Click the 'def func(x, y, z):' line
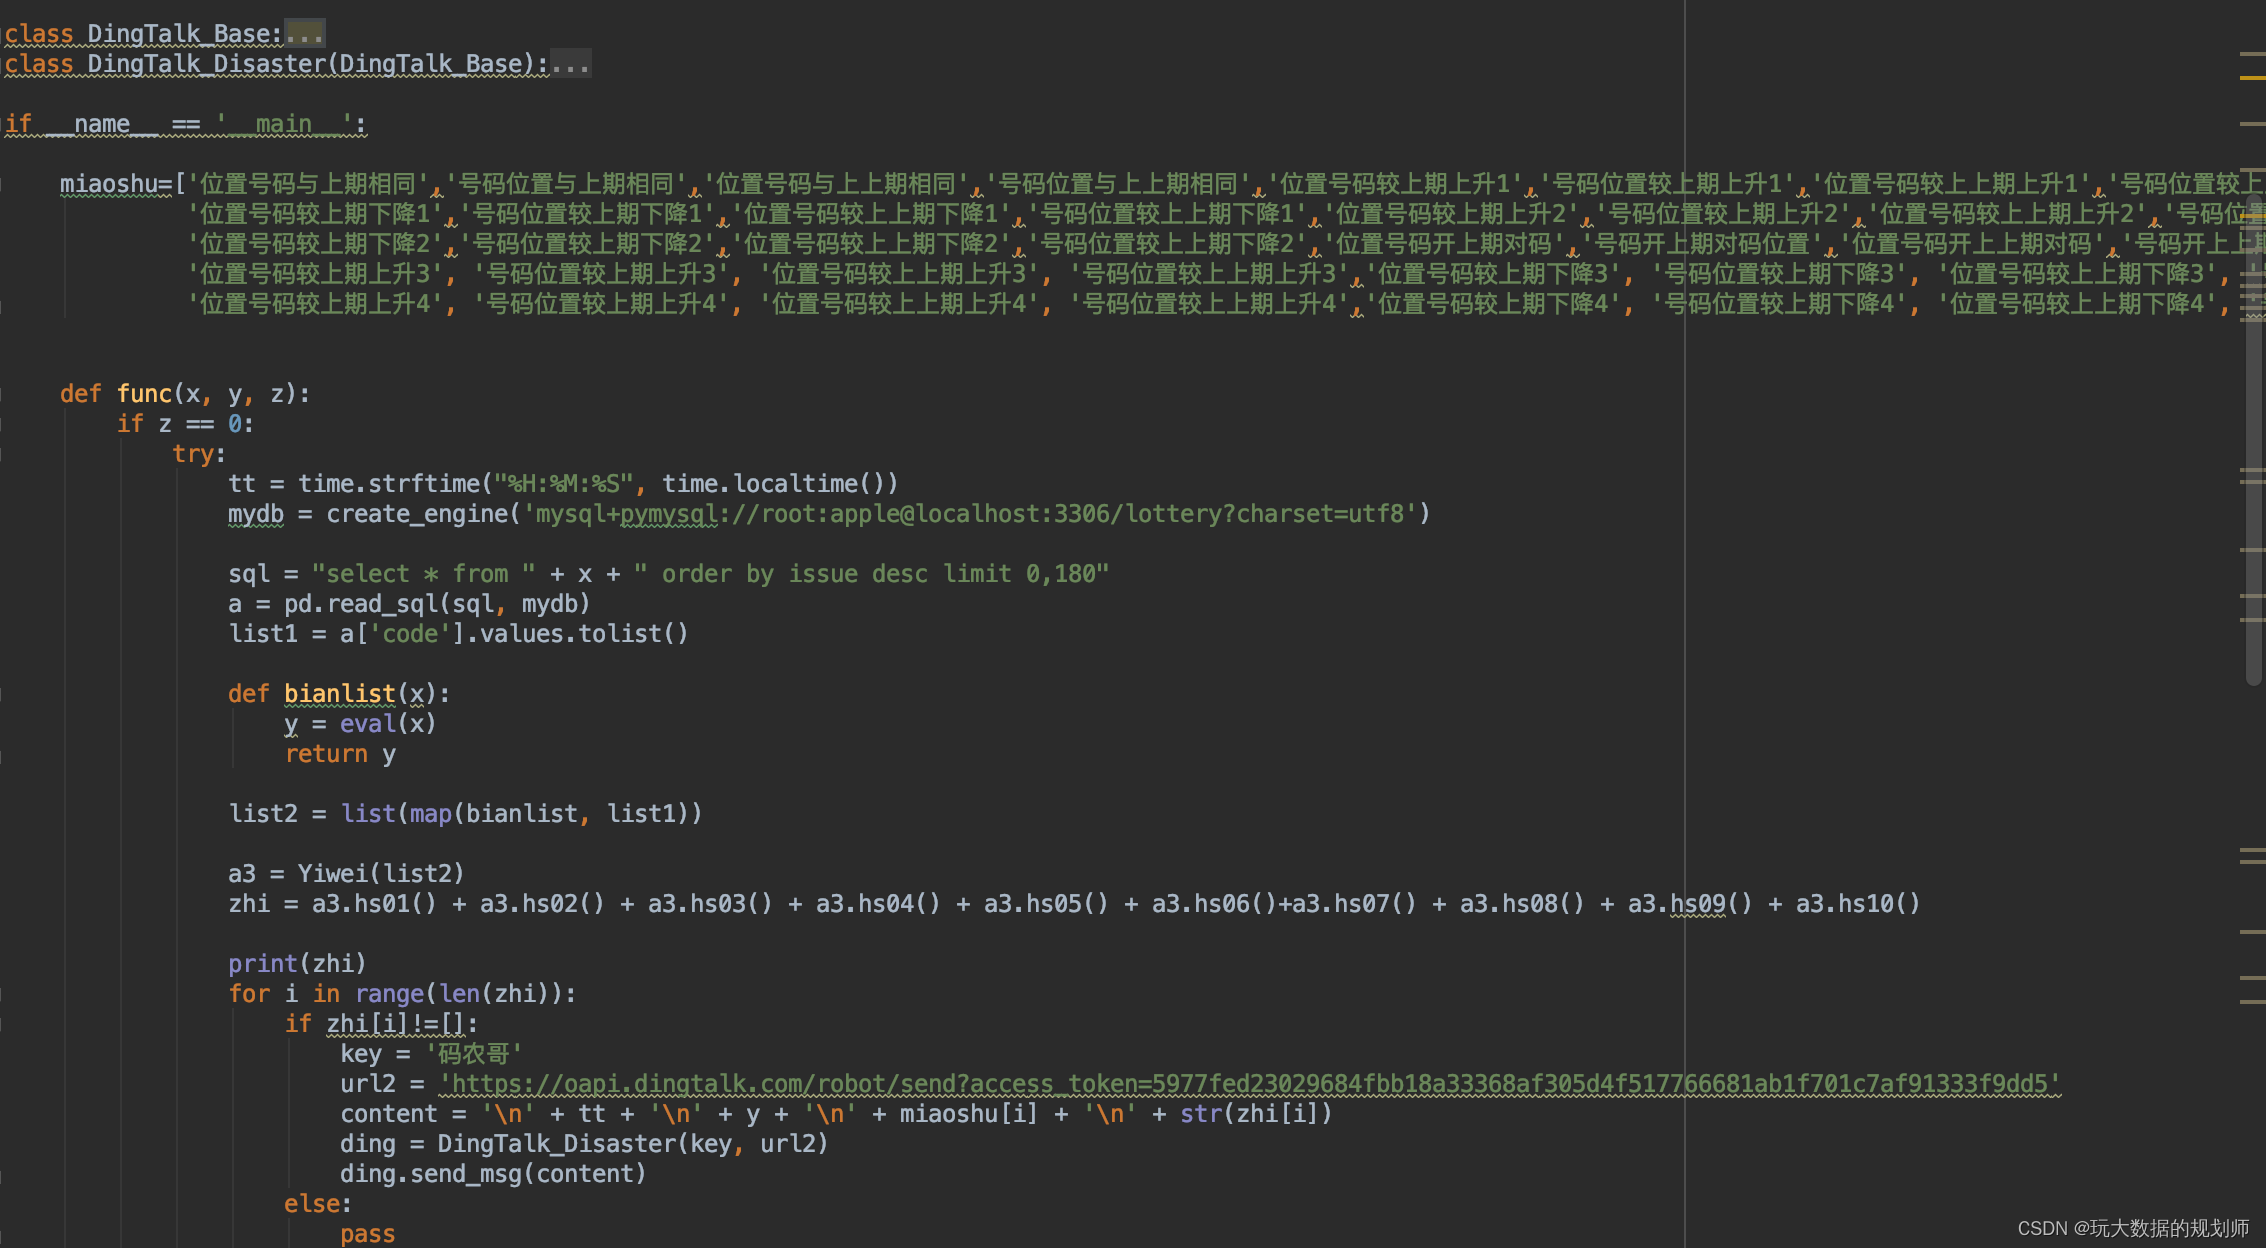2266x1248 pixels. tap(185, 394)
